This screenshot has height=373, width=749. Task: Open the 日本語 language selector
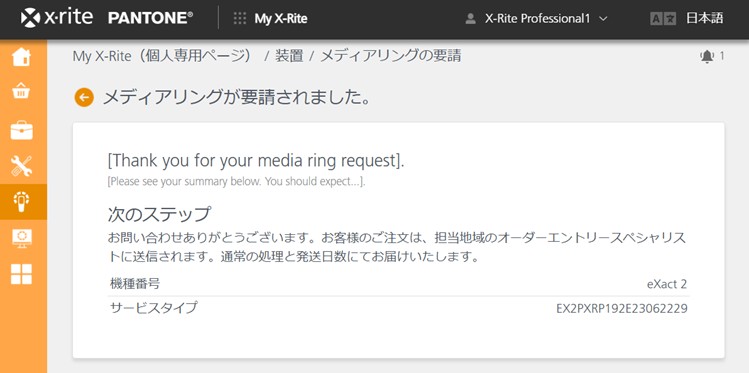pos(704,19)
